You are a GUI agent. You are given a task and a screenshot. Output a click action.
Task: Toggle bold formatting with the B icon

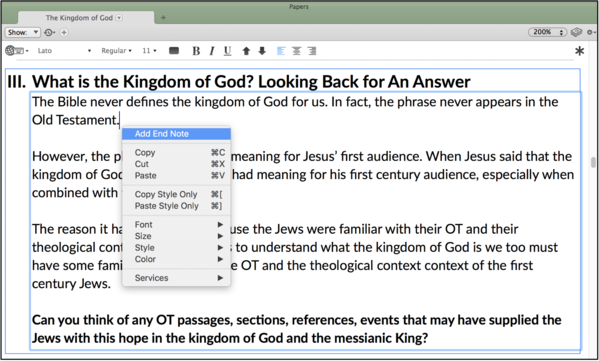click(x=196, y=51)
